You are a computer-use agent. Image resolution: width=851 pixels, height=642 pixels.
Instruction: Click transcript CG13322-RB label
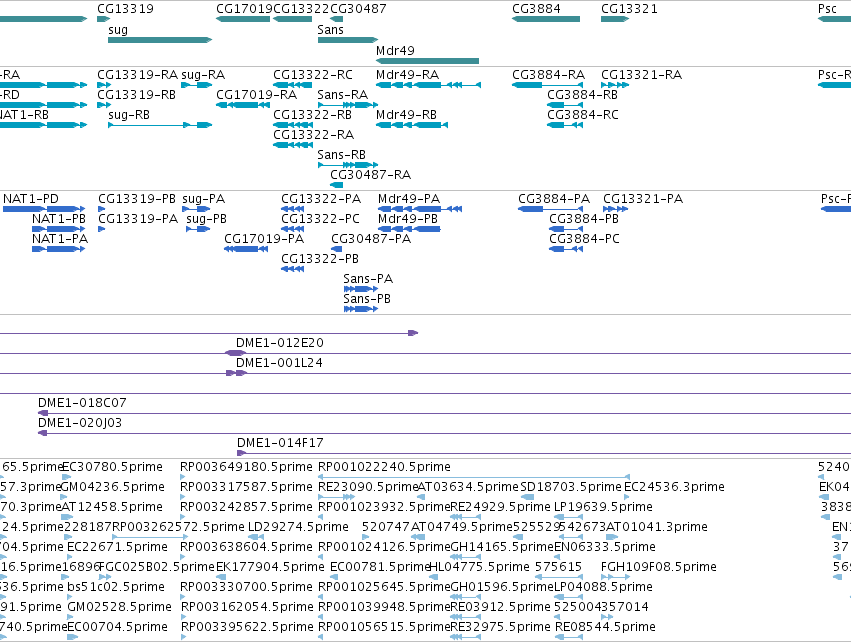(x=312, y=115)
